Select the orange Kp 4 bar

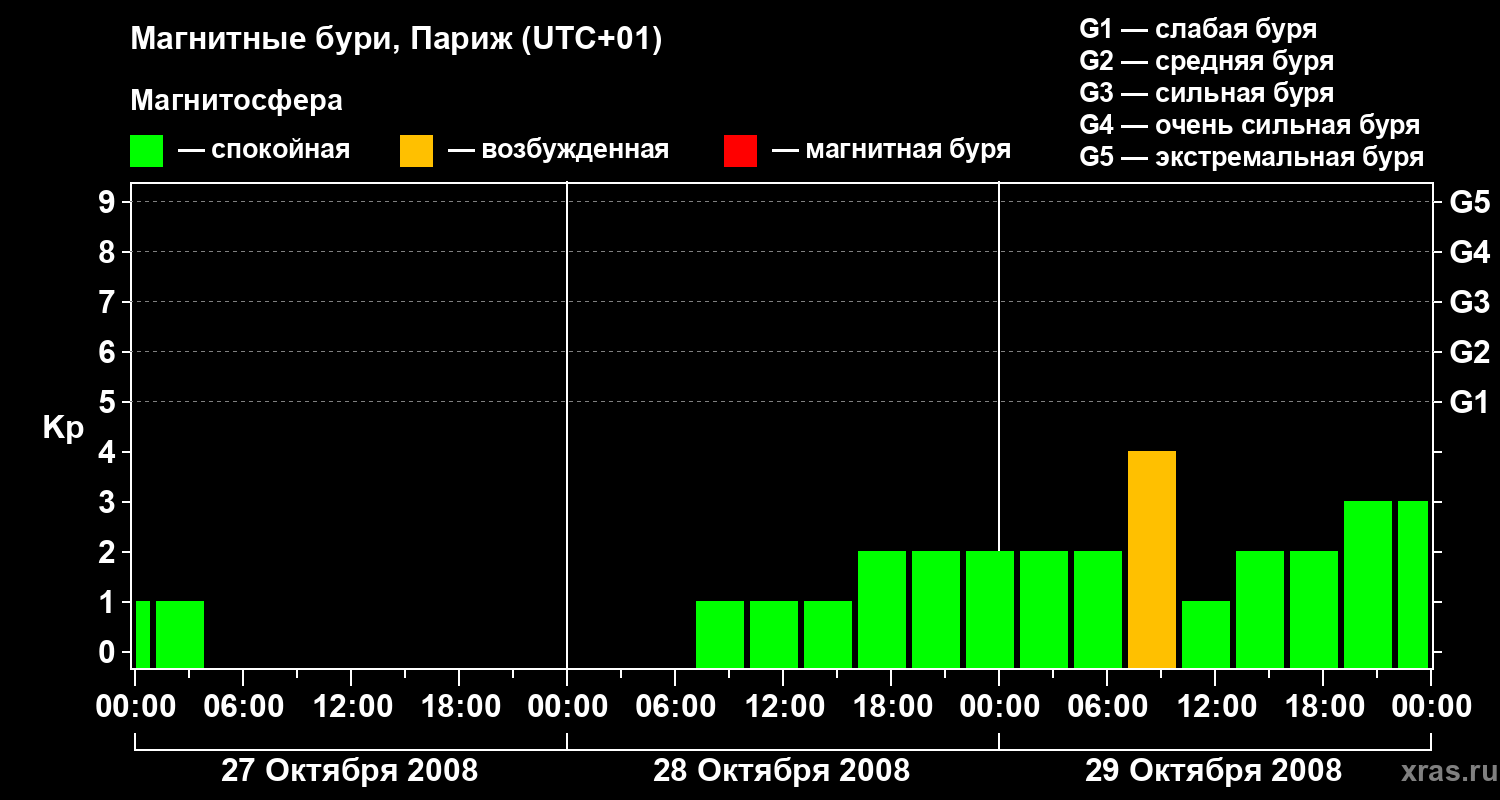(1152, 559)
